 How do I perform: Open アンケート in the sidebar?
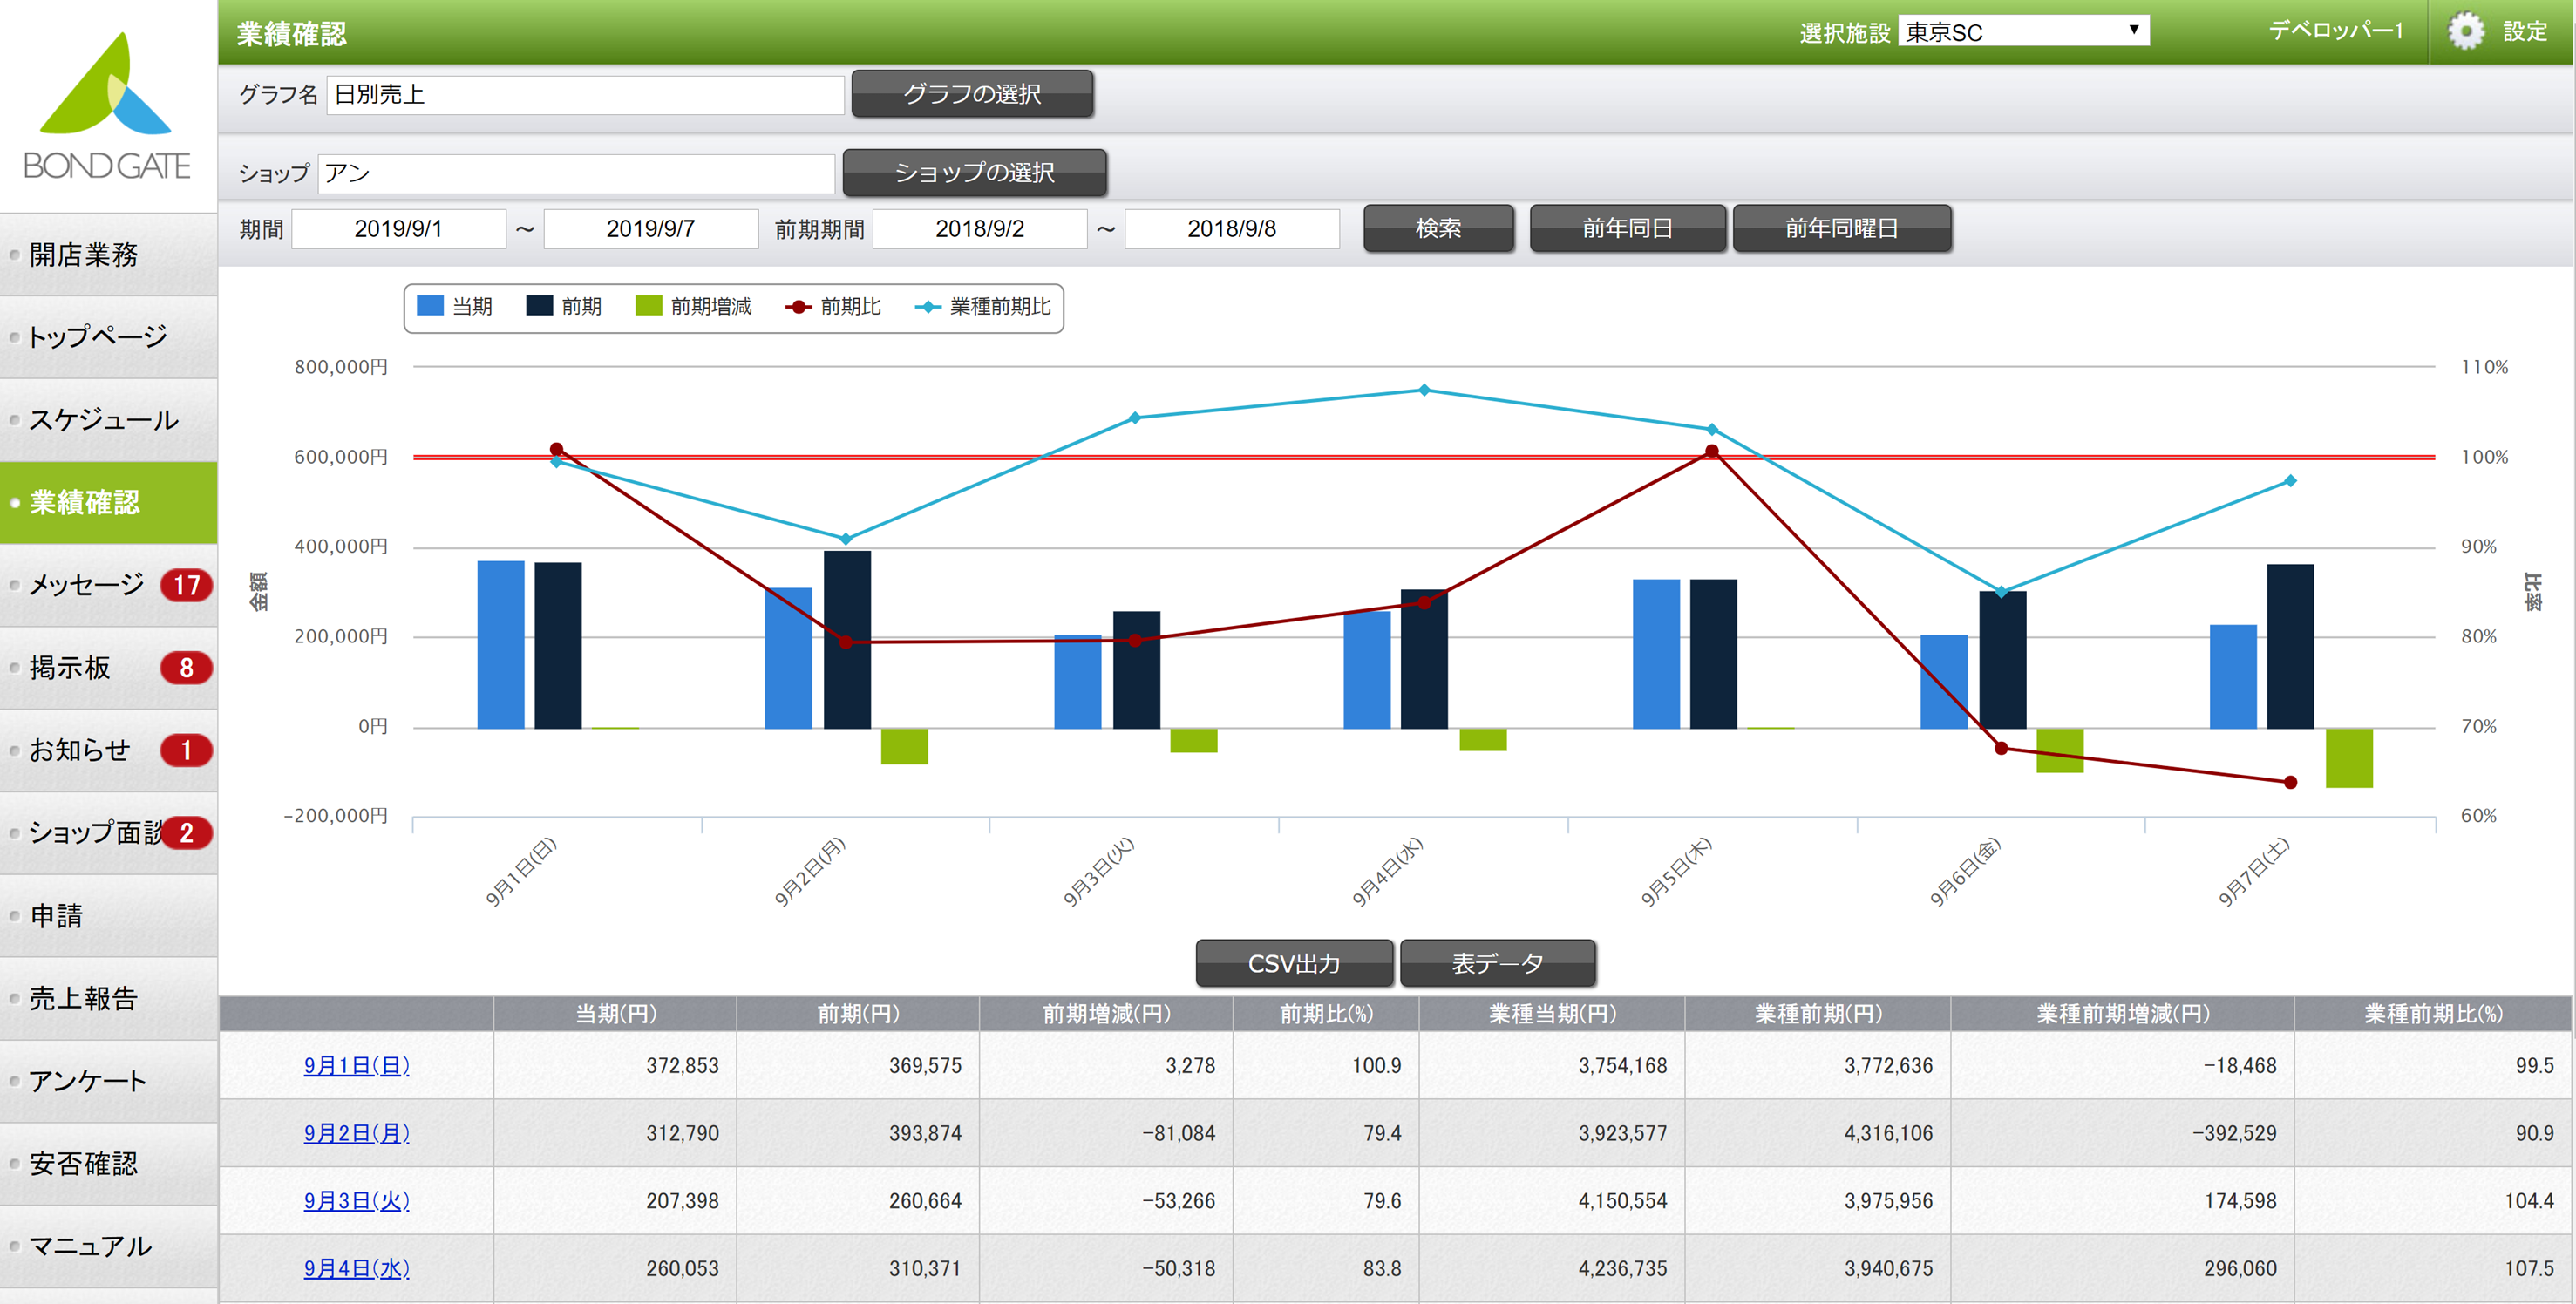pyautogui.click(x=108, y=1080)
